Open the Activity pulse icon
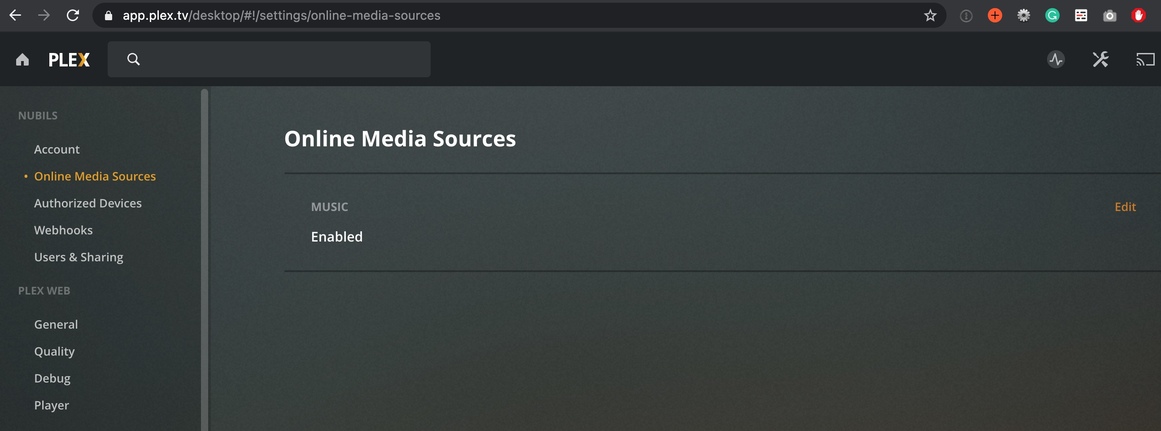1161x431 pixels. [1056, 60]
